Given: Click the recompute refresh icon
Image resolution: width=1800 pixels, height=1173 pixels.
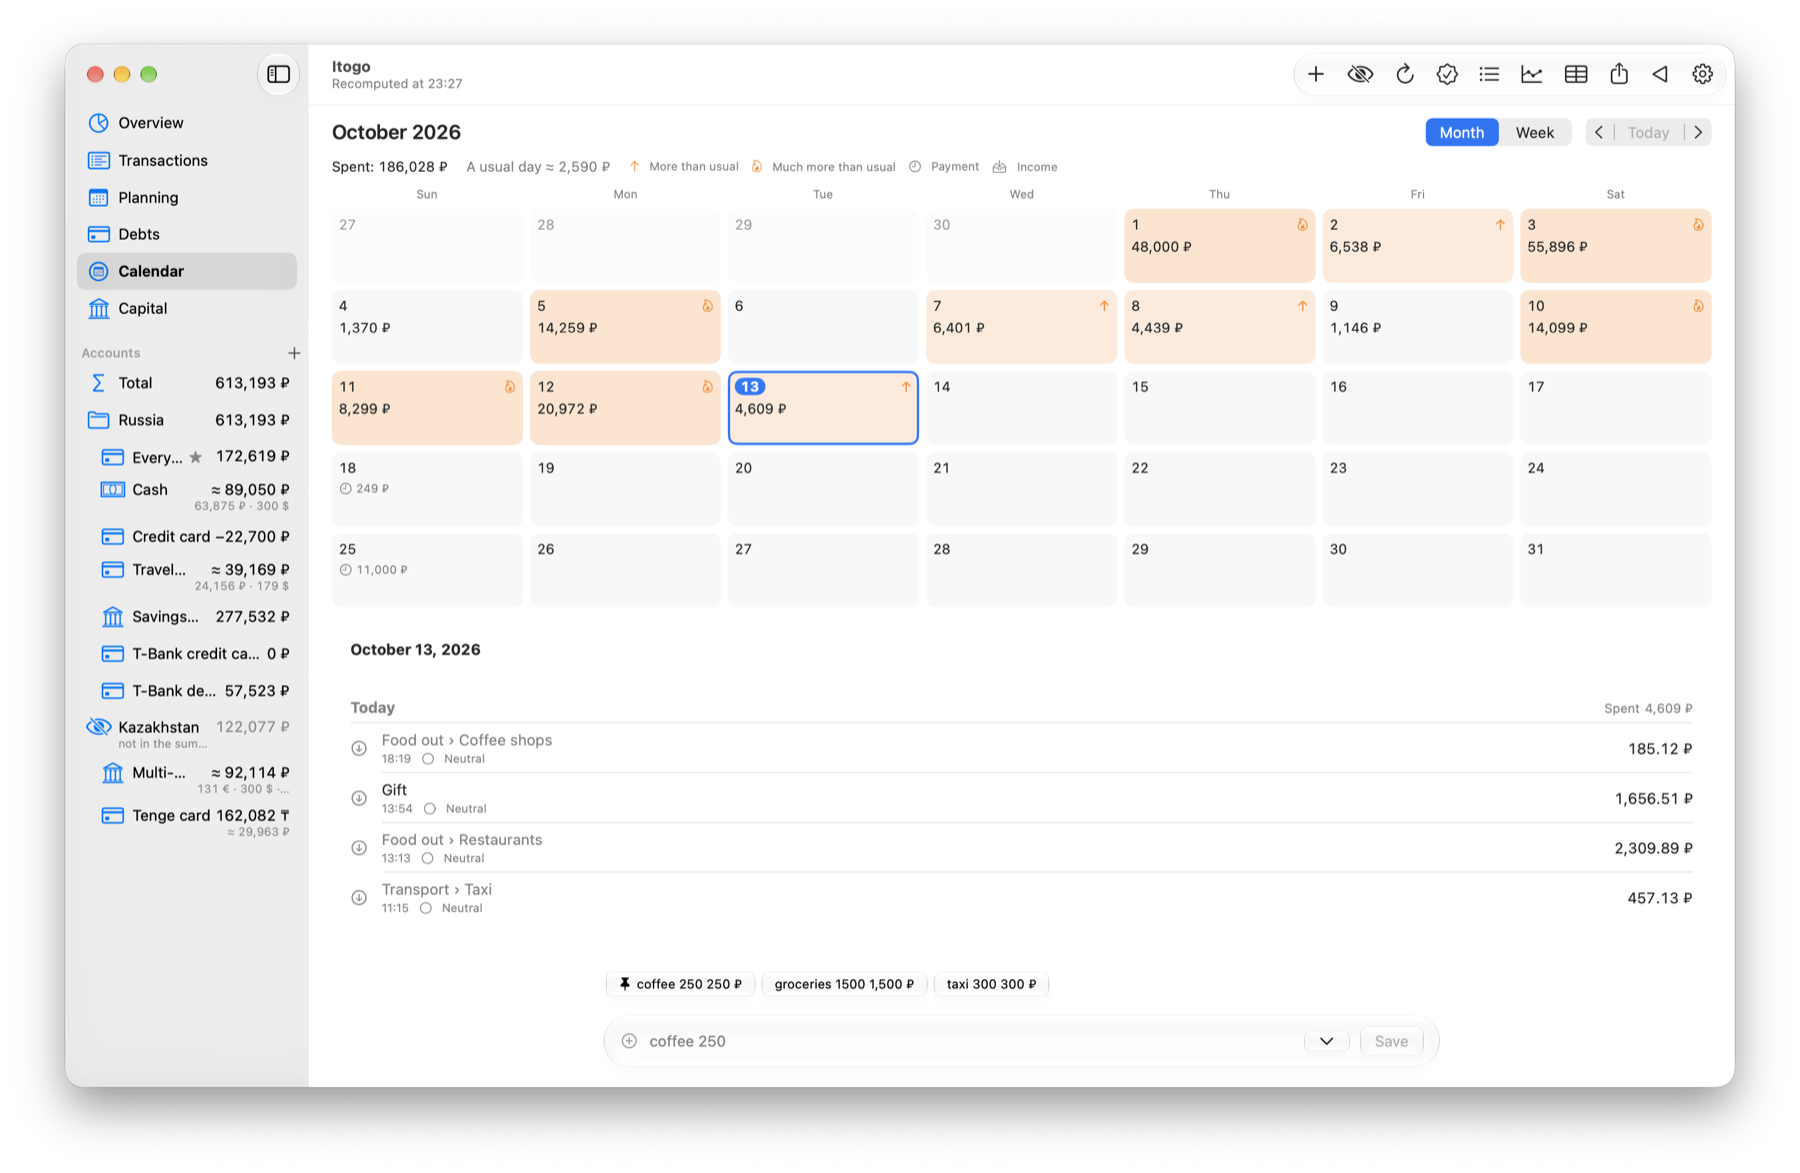Looking at the screenshot, I should coord(1404,74).
